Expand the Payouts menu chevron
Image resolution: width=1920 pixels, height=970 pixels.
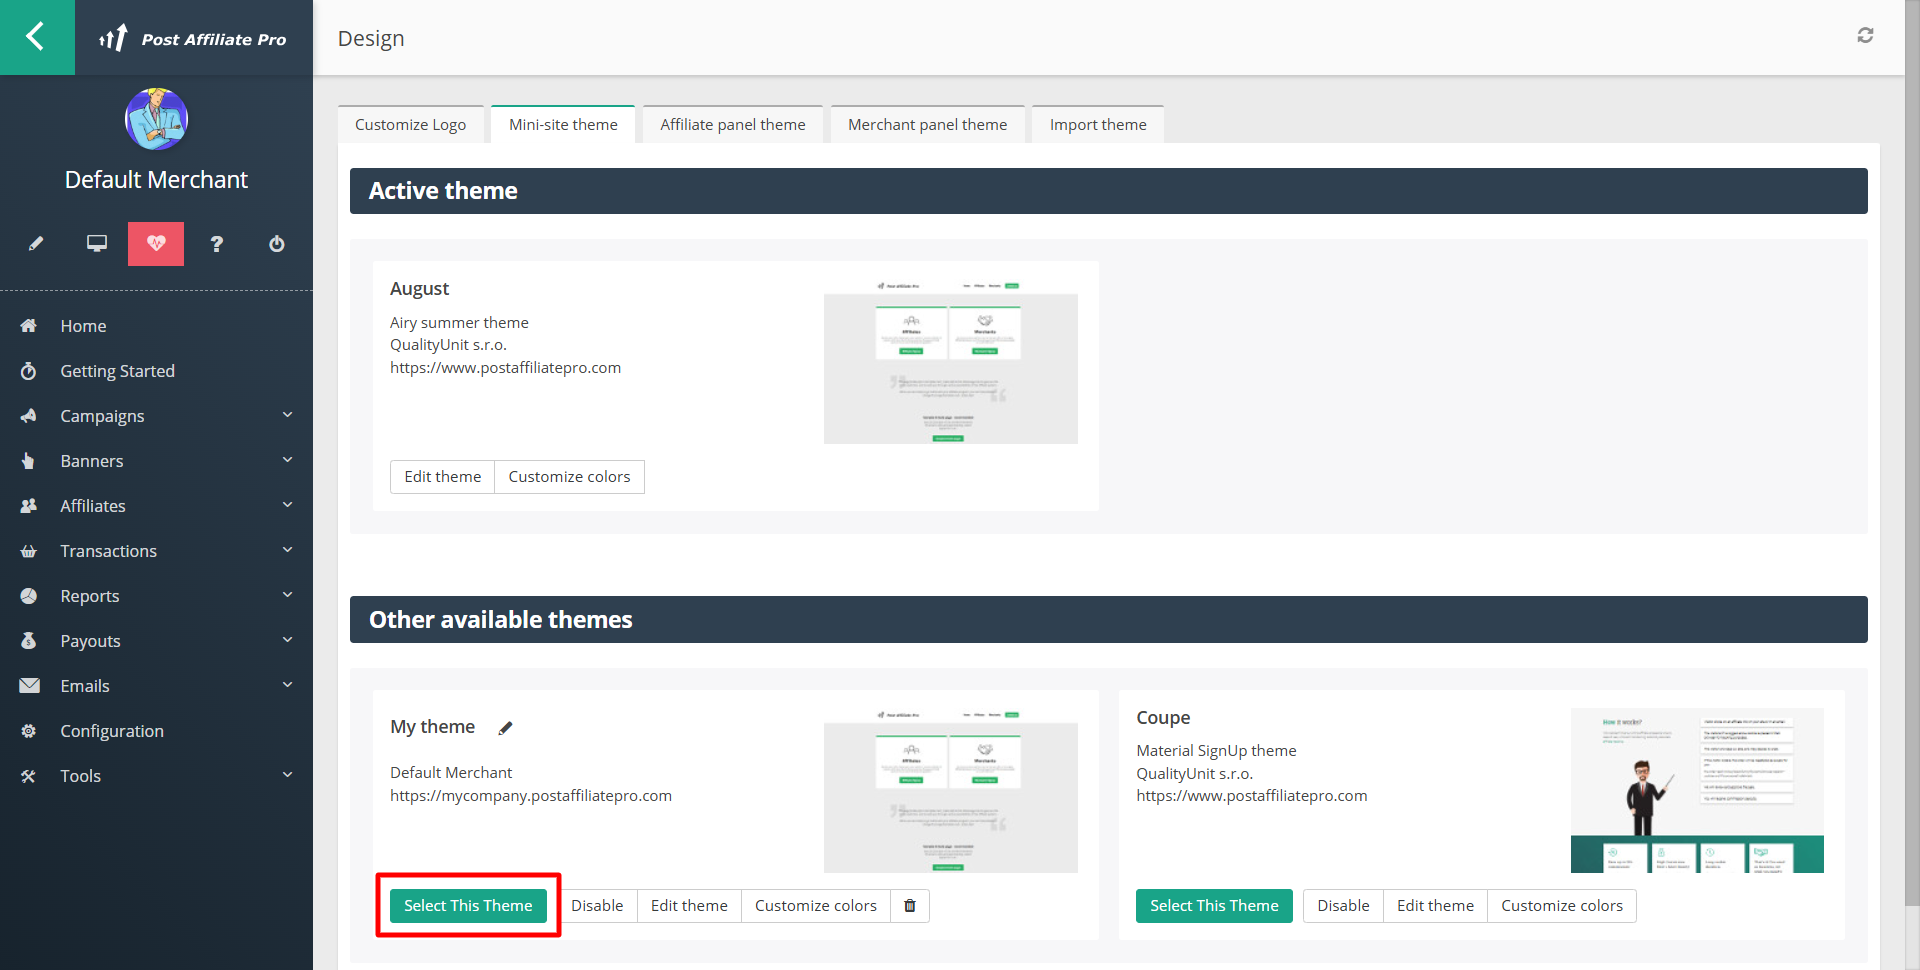click(288, 640)
